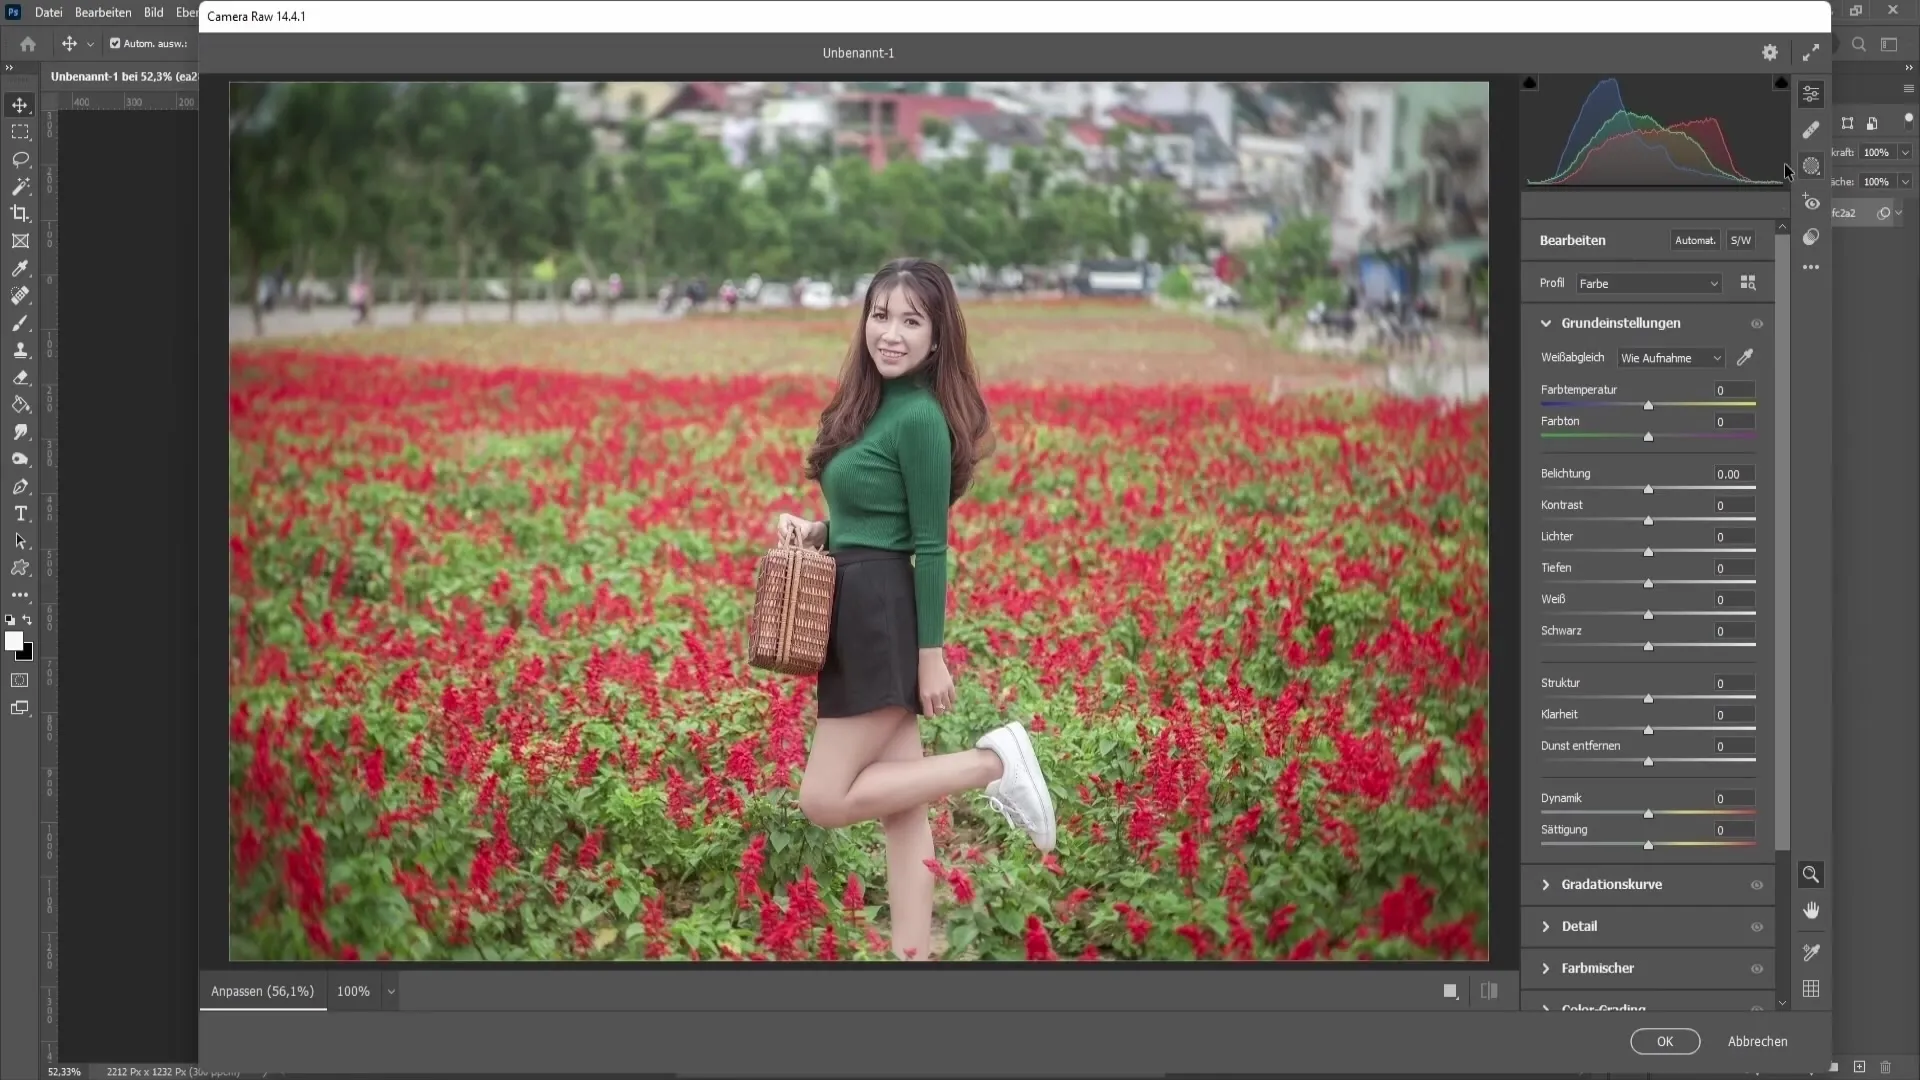Pick white balance eyedropper tool
Viewport: 1920px width, 1080px height.
tap(1745, 357)
